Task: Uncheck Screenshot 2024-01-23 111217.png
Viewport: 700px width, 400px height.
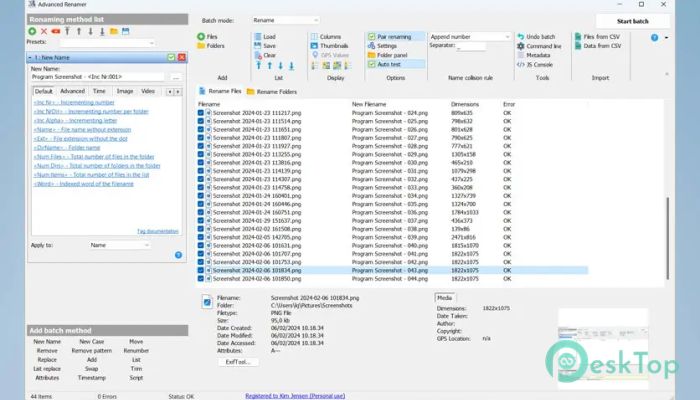Action: point(200,113)
